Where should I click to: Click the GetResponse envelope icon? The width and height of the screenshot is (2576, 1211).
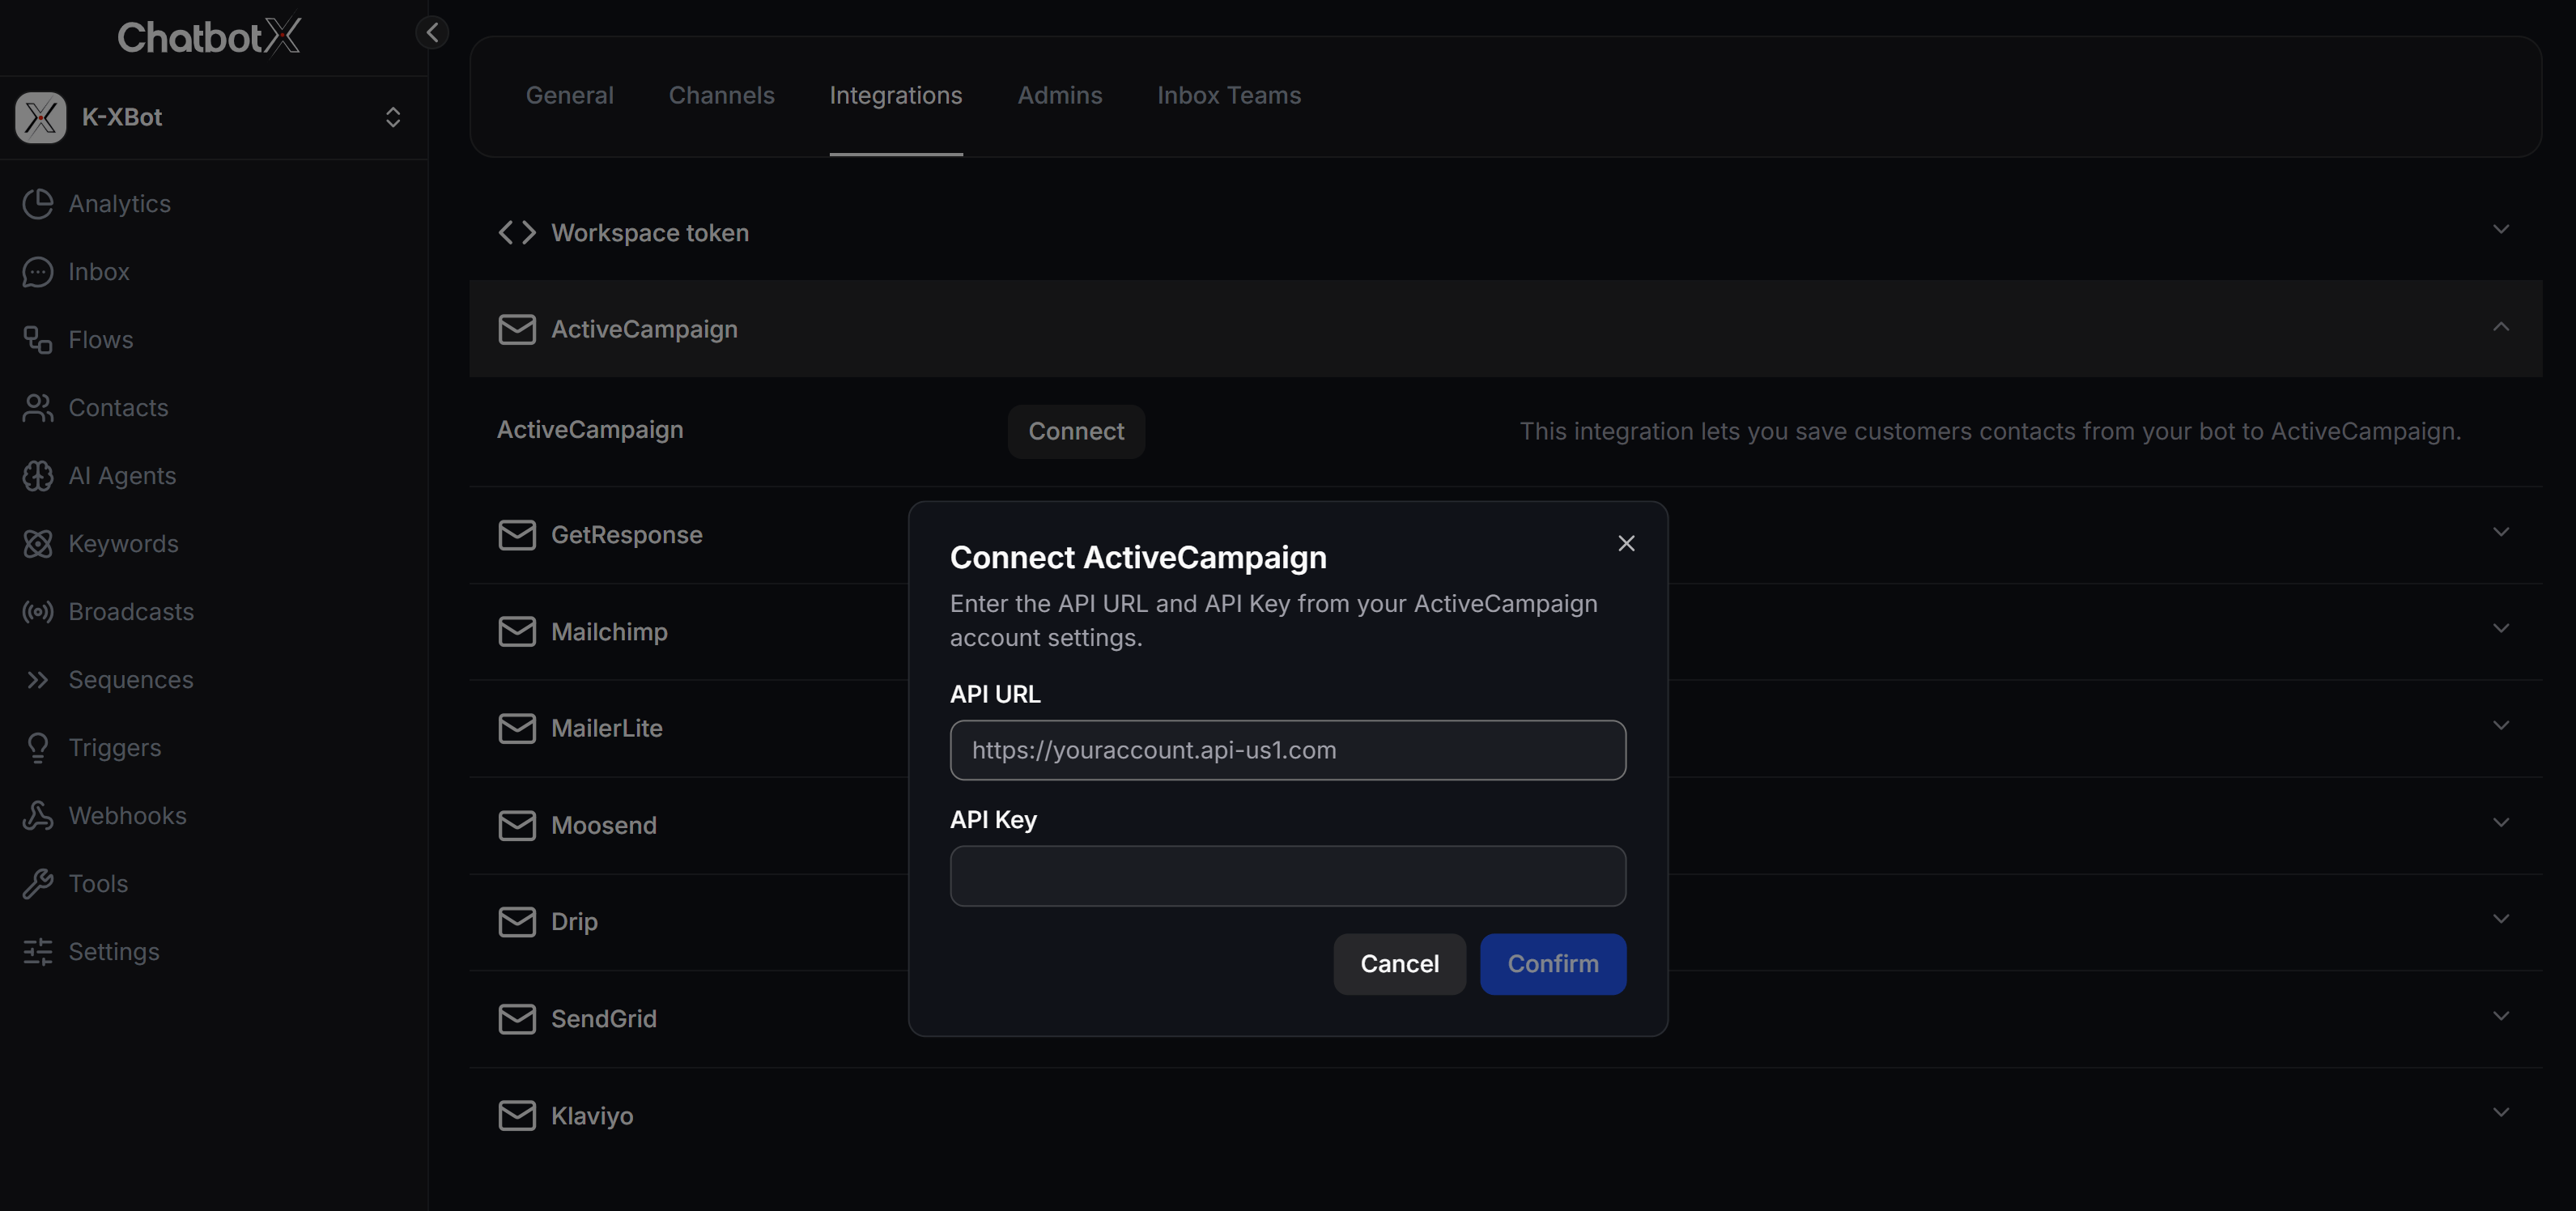click(x=517, y=535)
